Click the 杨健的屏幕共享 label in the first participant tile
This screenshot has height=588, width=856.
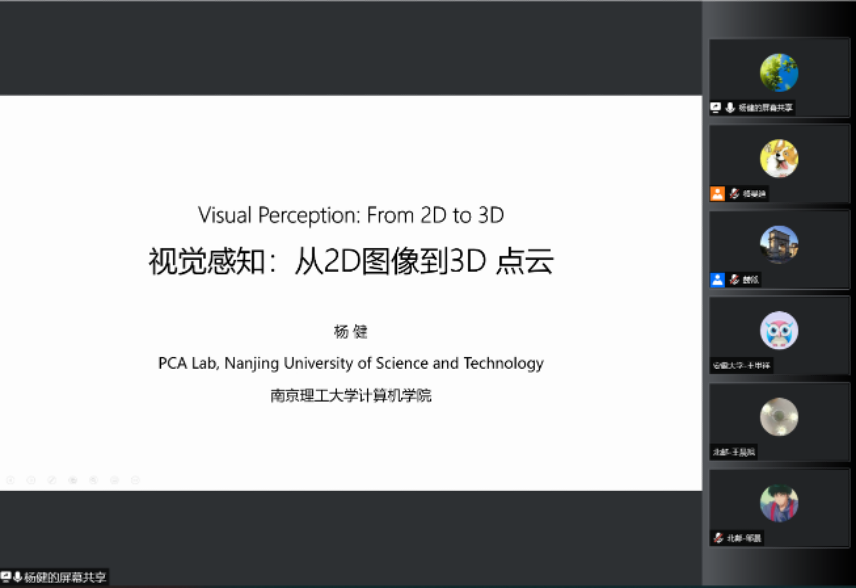765,108
